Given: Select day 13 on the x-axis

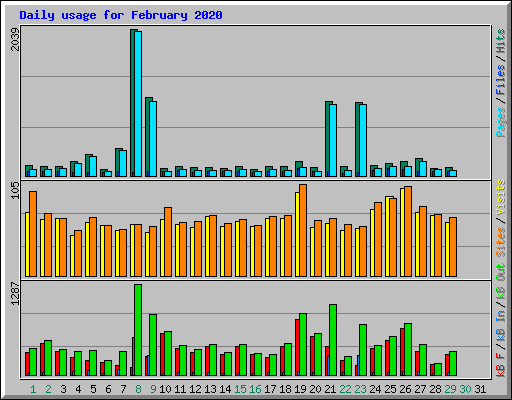Looking at the screenshot, I should tap(210, 389).
